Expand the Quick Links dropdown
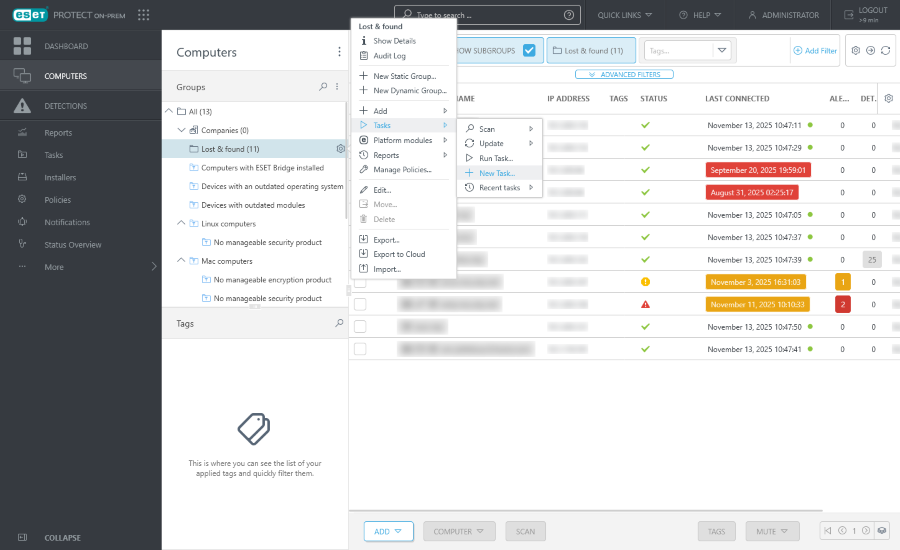 (625, 15)
